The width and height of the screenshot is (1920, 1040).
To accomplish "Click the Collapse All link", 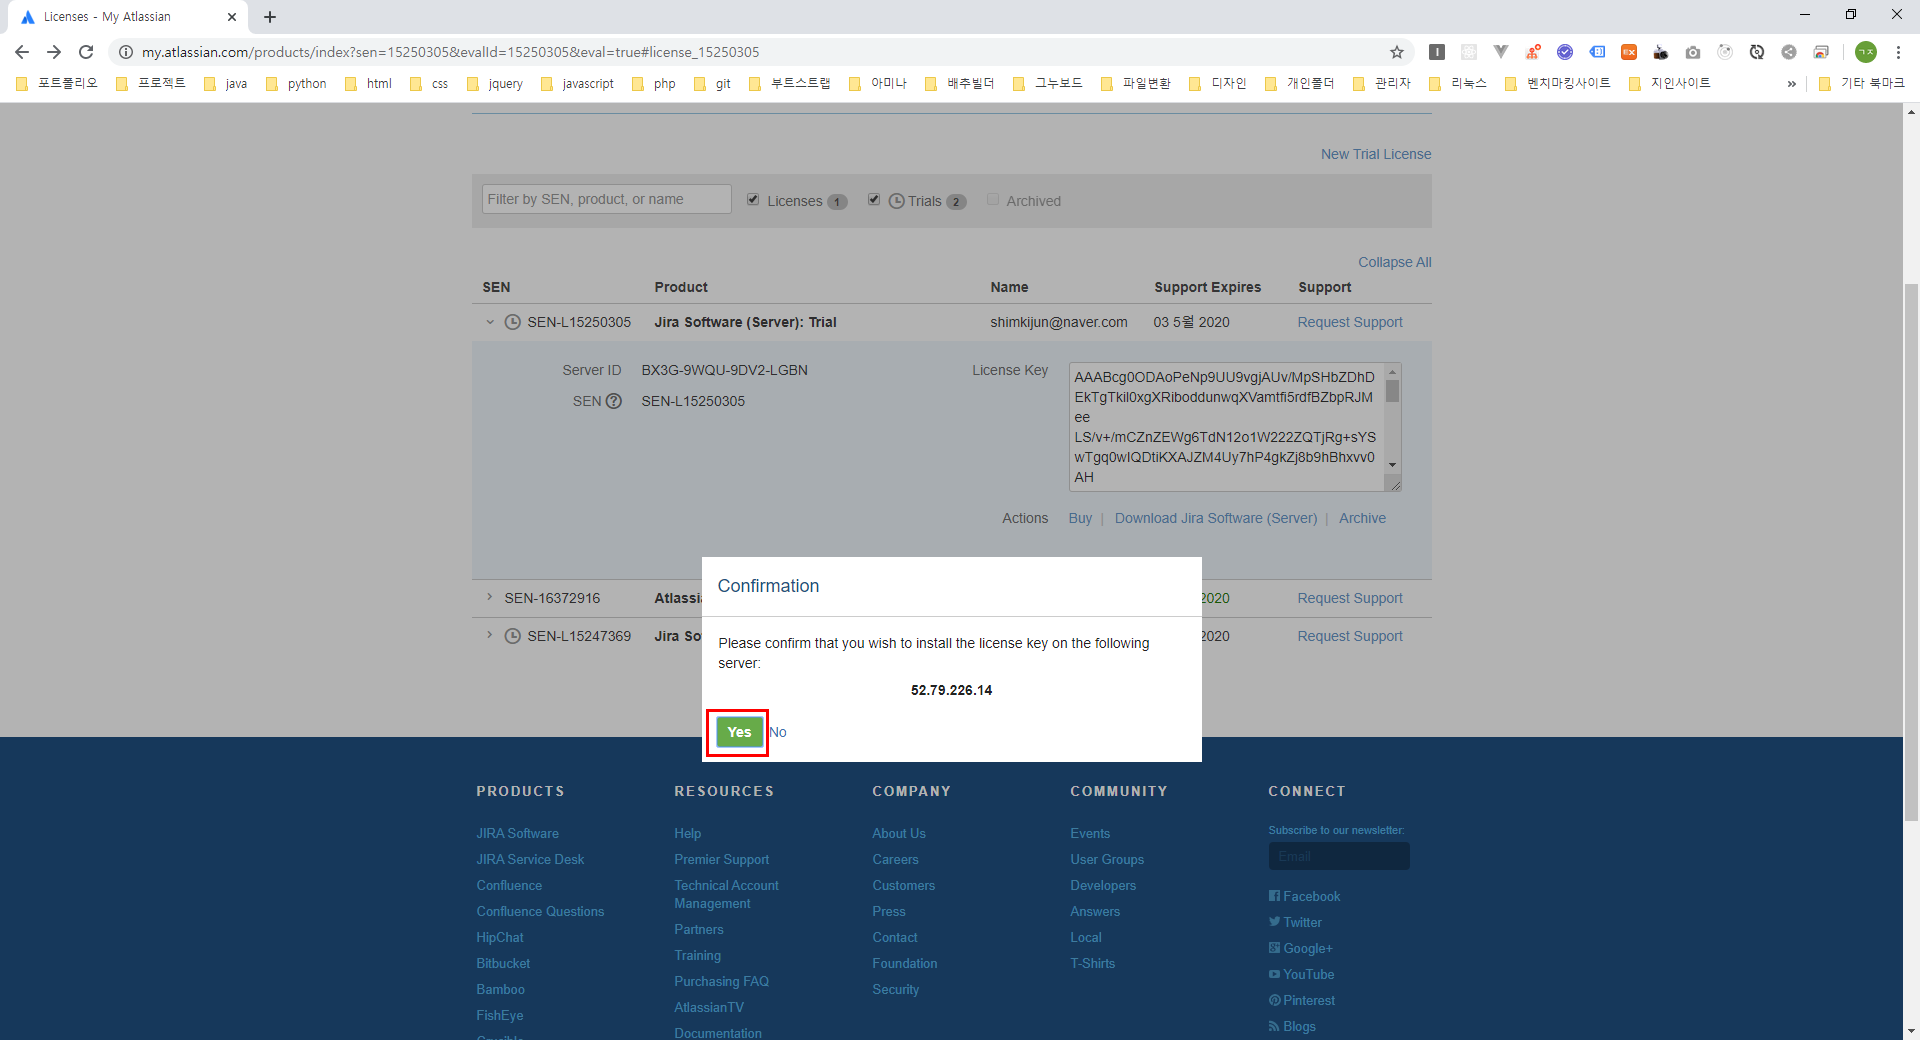I will pos(1395,262).
